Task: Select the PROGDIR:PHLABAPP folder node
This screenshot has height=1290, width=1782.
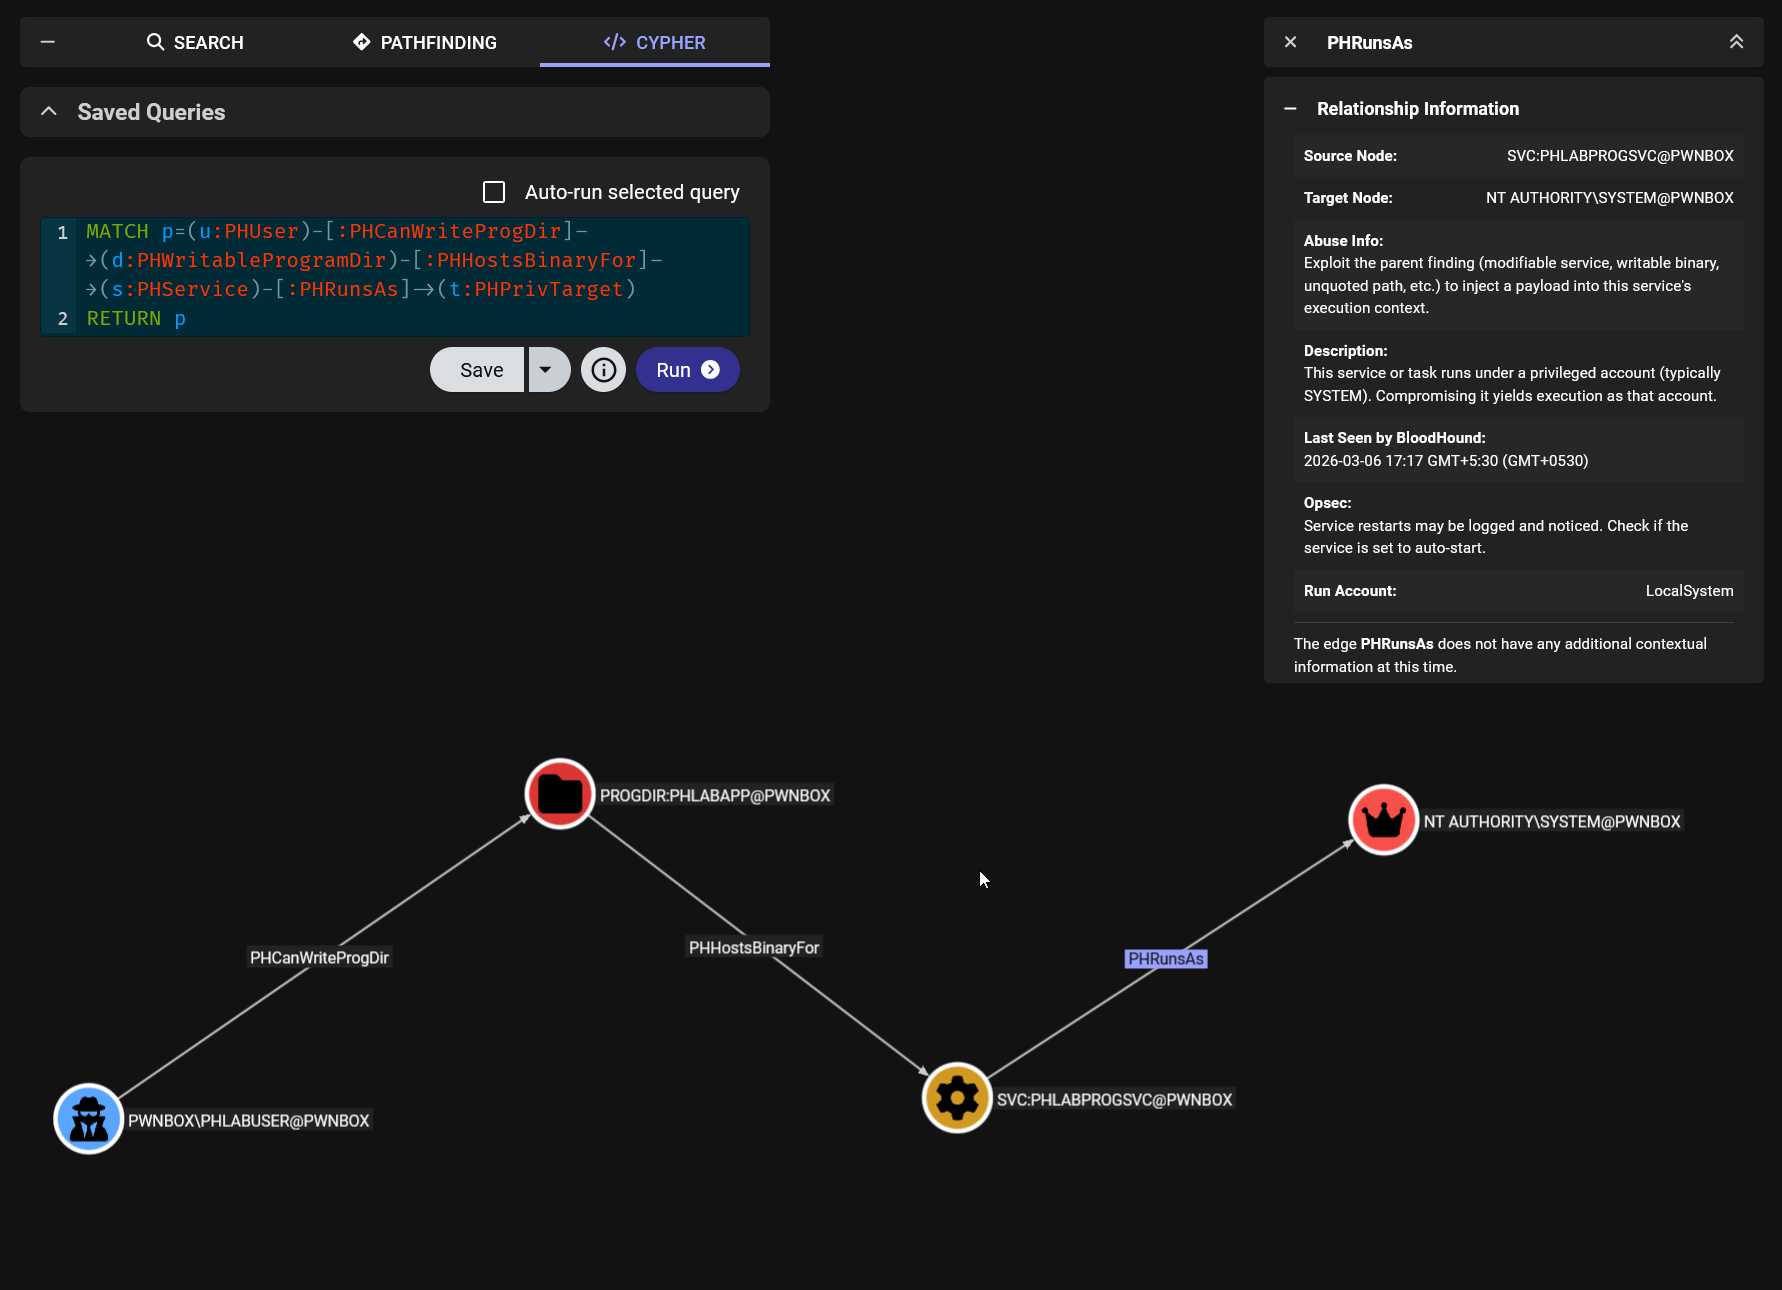Action: coord(560,794)
